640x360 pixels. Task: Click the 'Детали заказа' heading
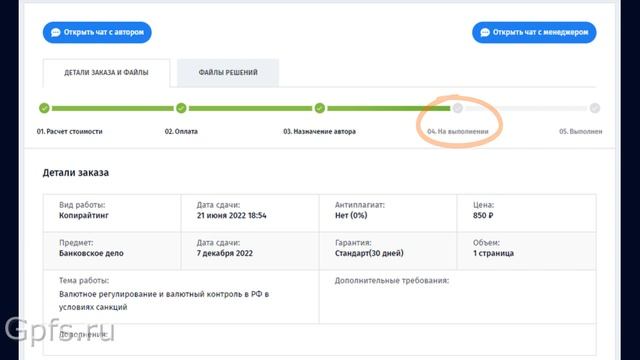76,173
